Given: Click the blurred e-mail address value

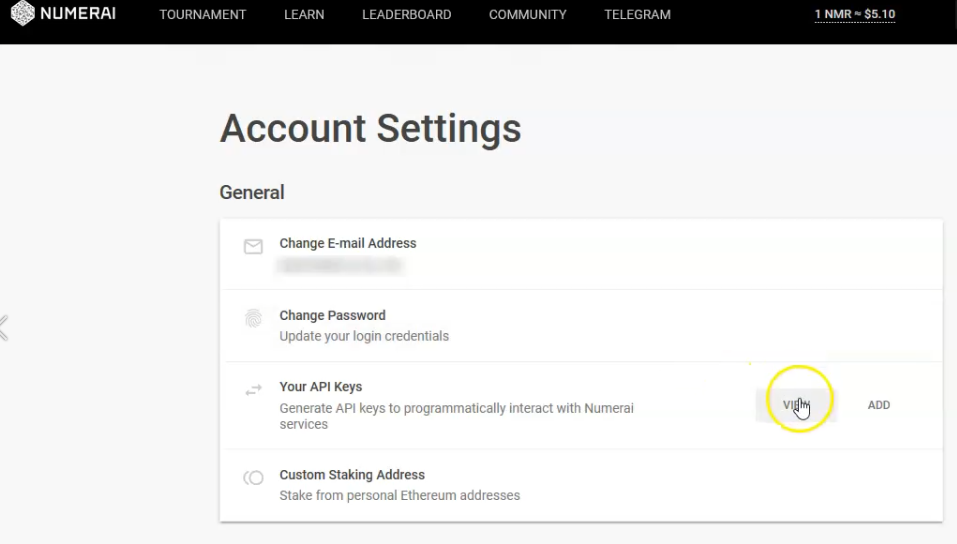Looking at the screenshot, I should click(x=340, y=265).
